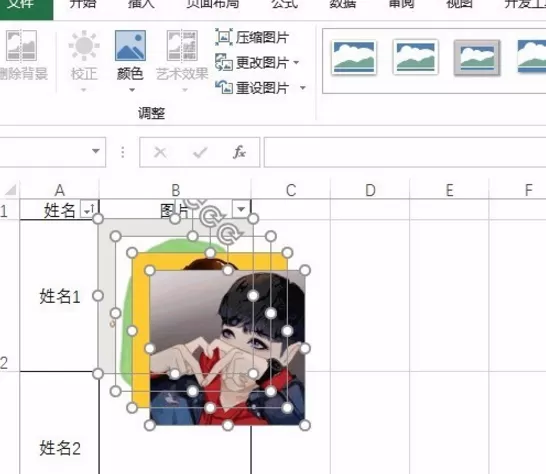This screenshot has width=546, height=474.
Task: Select column C header
Action: 291,190
